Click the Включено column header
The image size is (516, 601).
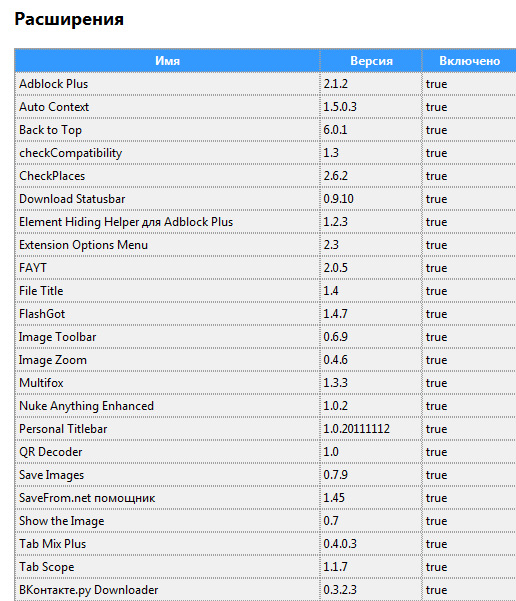[469, 61]
